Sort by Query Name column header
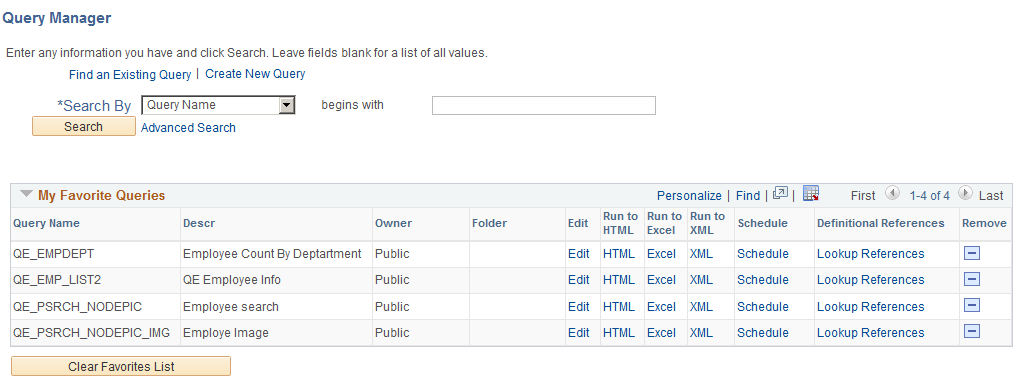The height and width of the screenshot is (391, 1024). point(46,223)
